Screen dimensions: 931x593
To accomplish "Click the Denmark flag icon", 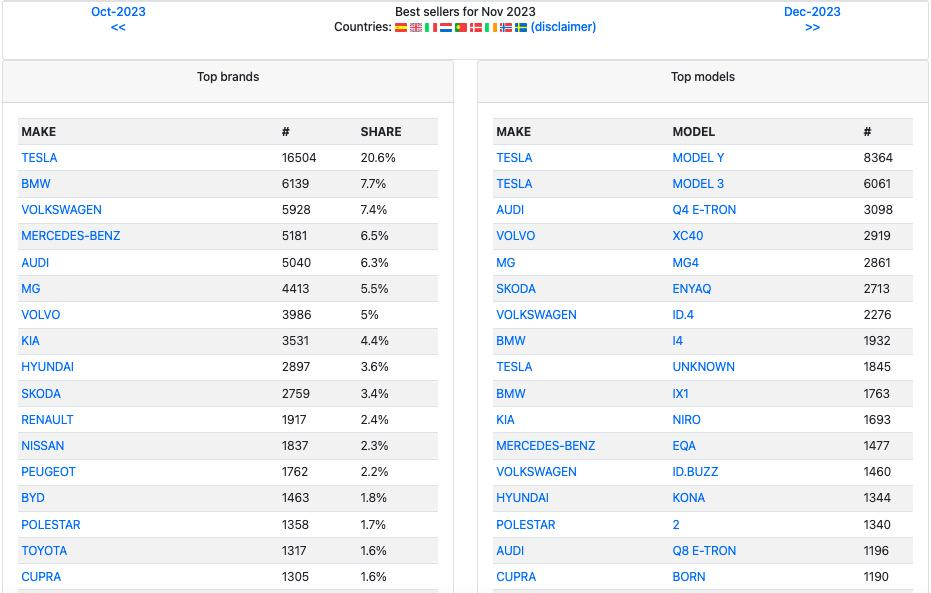I will tap(476, 28).
